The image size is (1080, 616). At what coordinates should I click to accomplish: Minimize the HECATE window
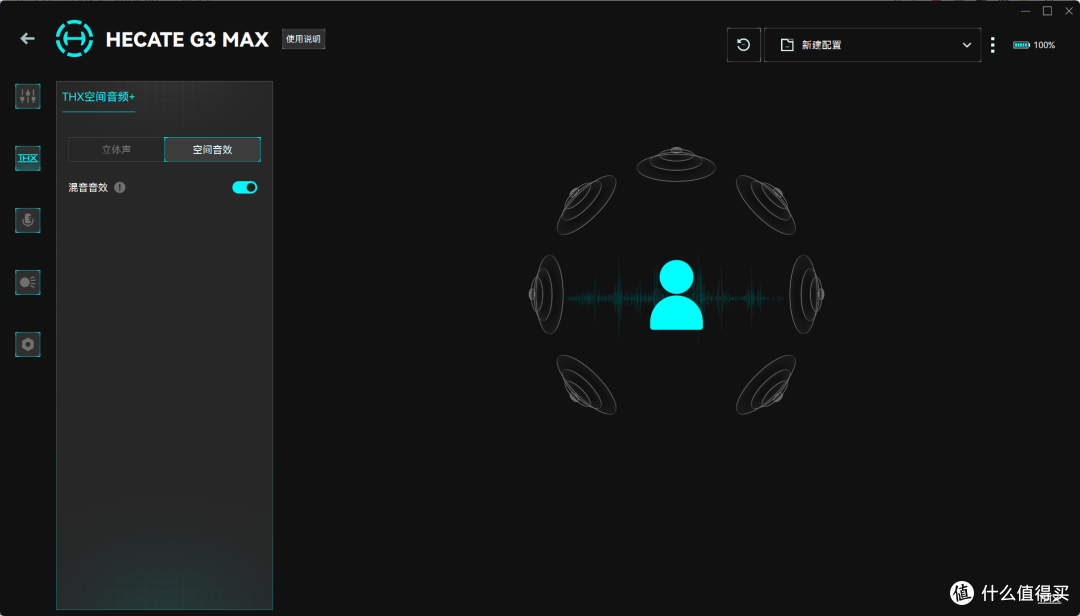click(x=1026, y=11)
